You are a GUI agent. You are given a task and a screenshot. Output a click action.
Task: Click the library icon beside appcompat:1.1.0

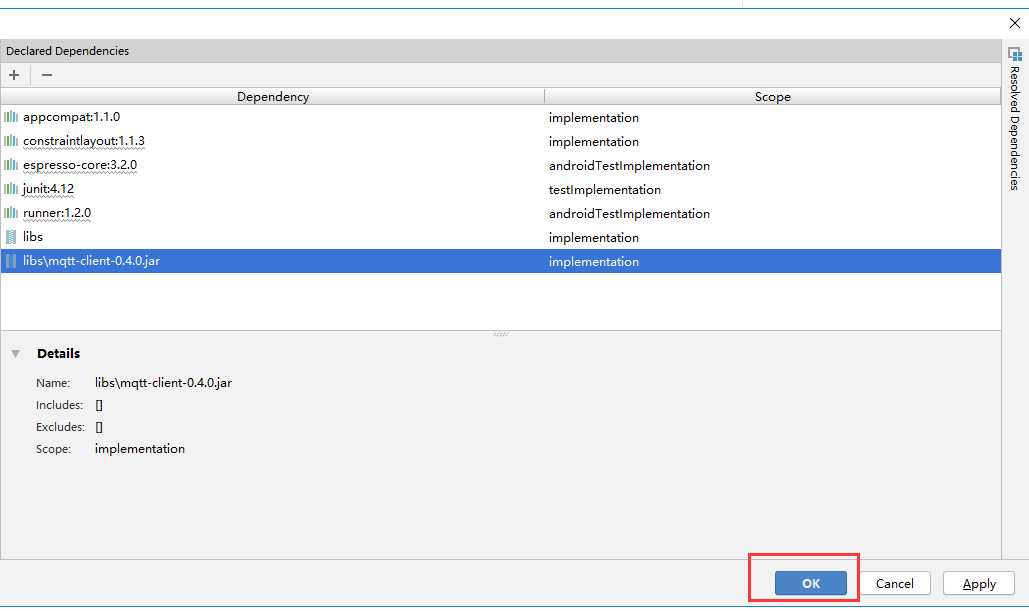point(10,117)
